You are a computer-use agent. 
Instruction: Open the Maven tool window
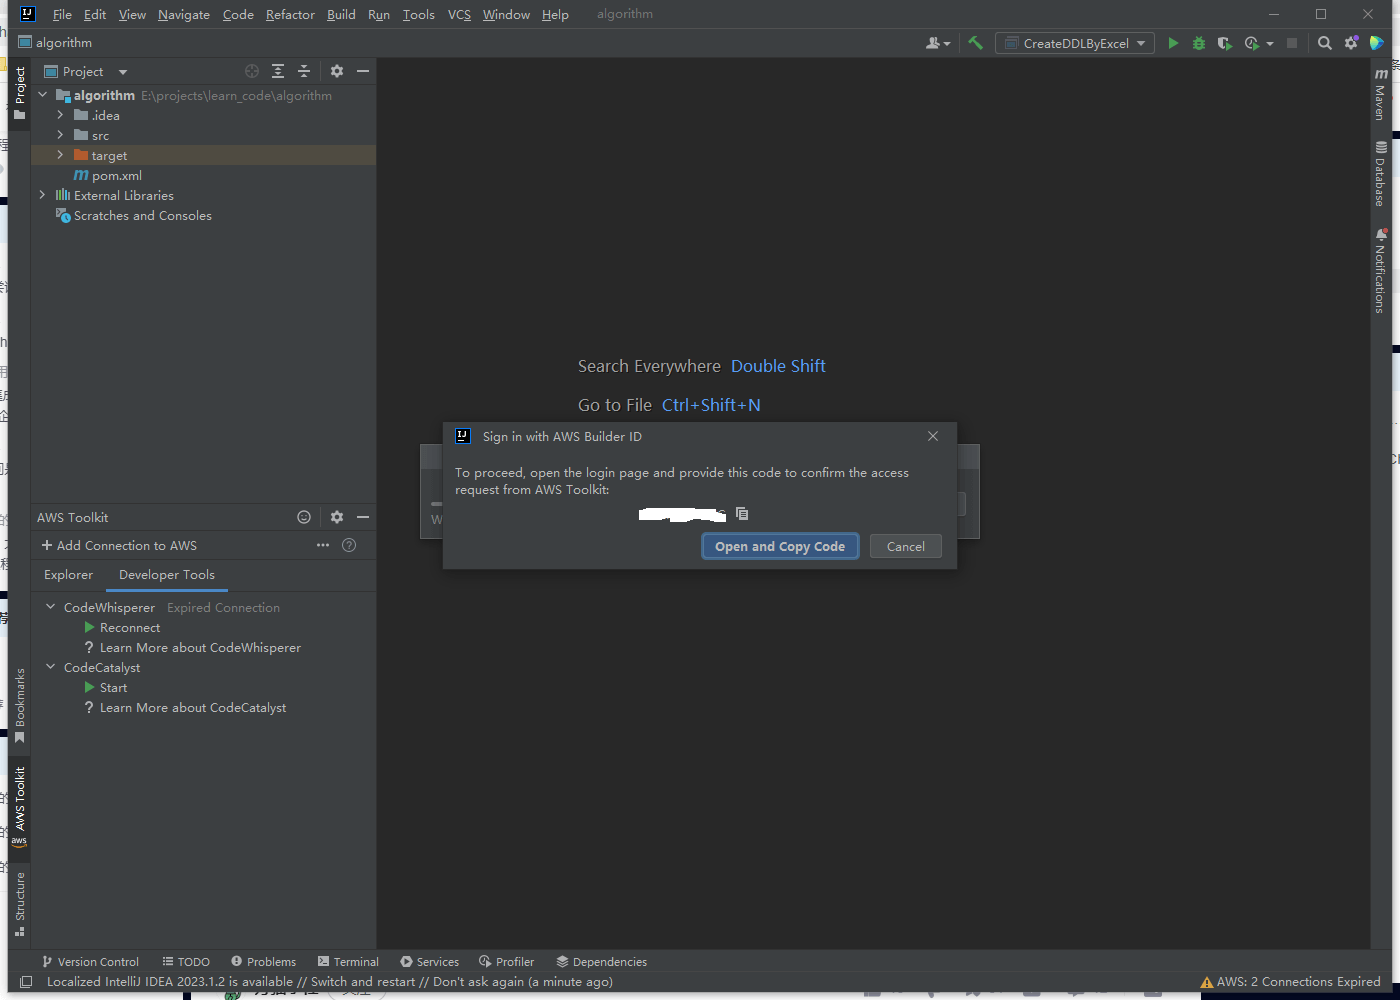pyautogui.click(x=1380, y=93)
